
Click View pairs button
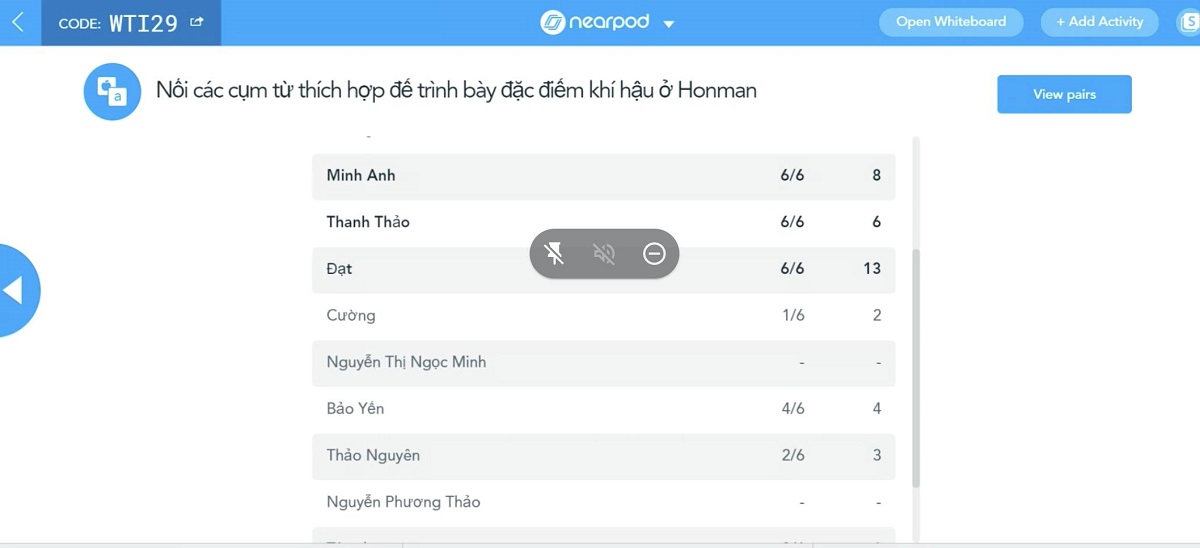[1064, 94]
